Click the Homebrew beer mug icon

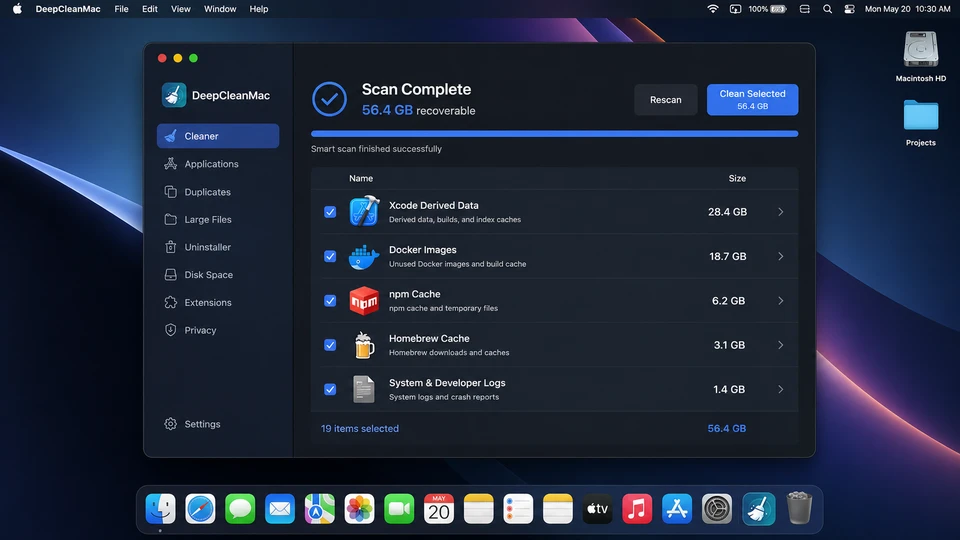[x=364, y=345]
